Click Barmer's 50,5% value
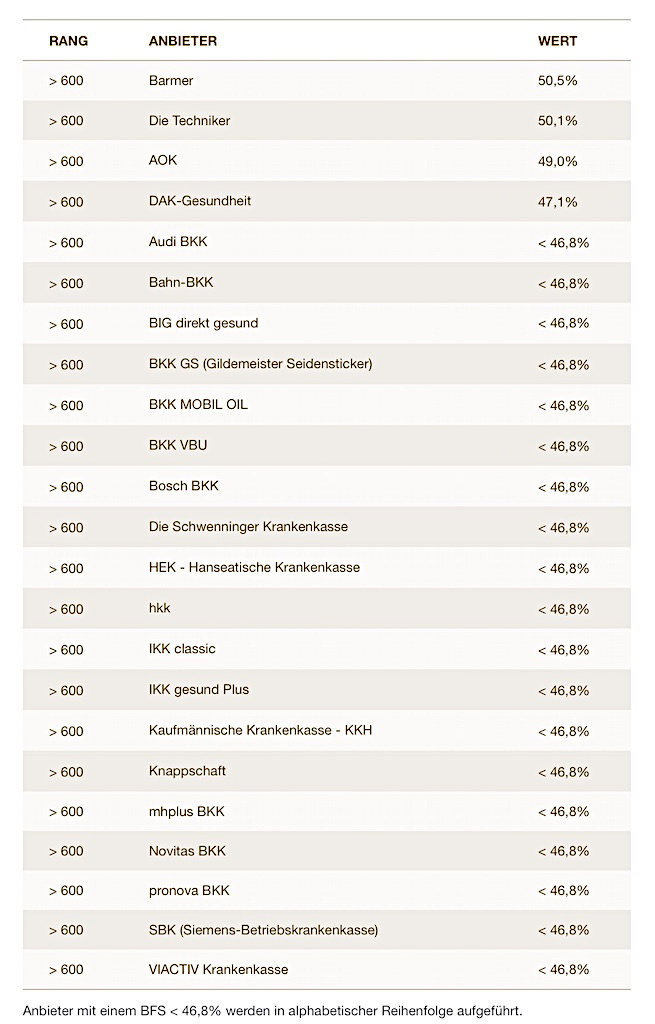Image resolution: width=655 pixels, height=1024 pixels. point(557,80)
